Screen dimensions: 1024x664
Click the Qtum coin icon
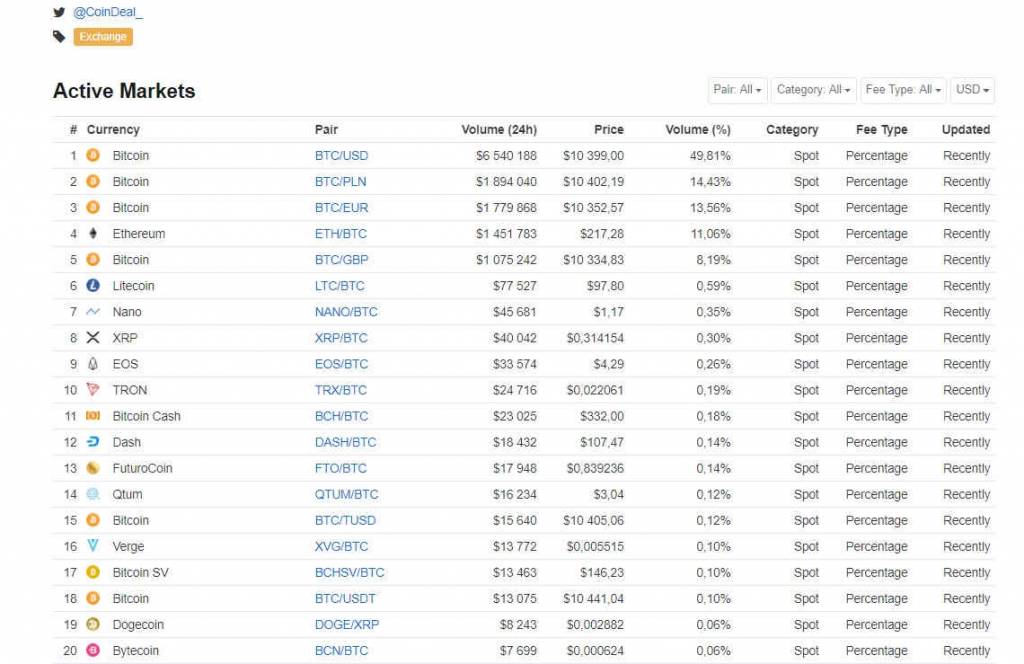(x=93, y=494)
